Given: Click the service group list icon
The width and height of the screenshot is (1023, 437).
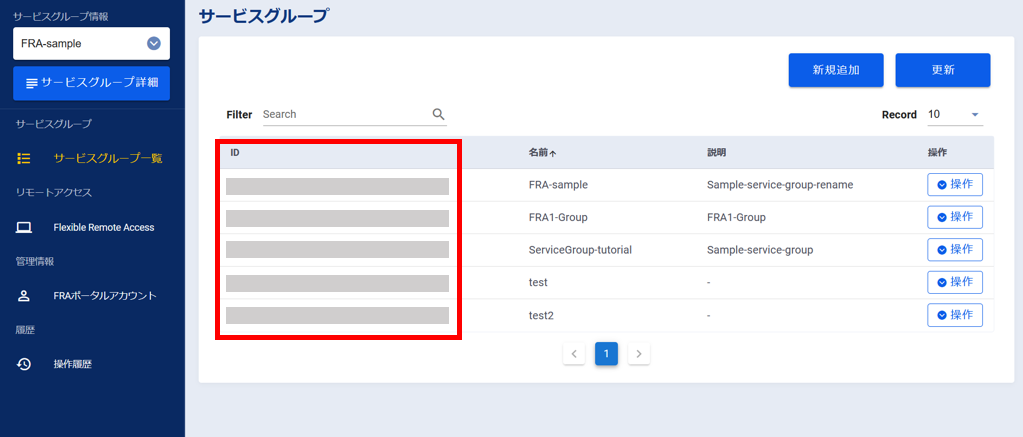Looking at the screenshot, I should [x=25, y=158].
